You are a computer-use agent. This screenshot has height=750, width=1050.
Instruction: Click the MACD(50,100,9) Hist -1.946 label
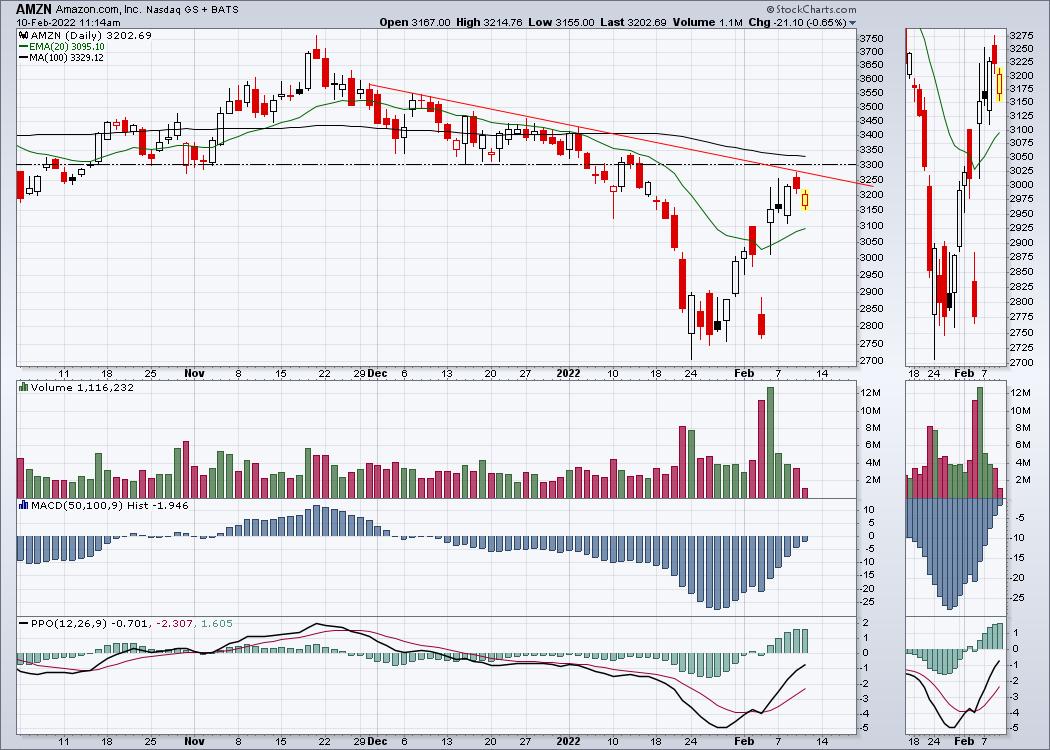110,506
